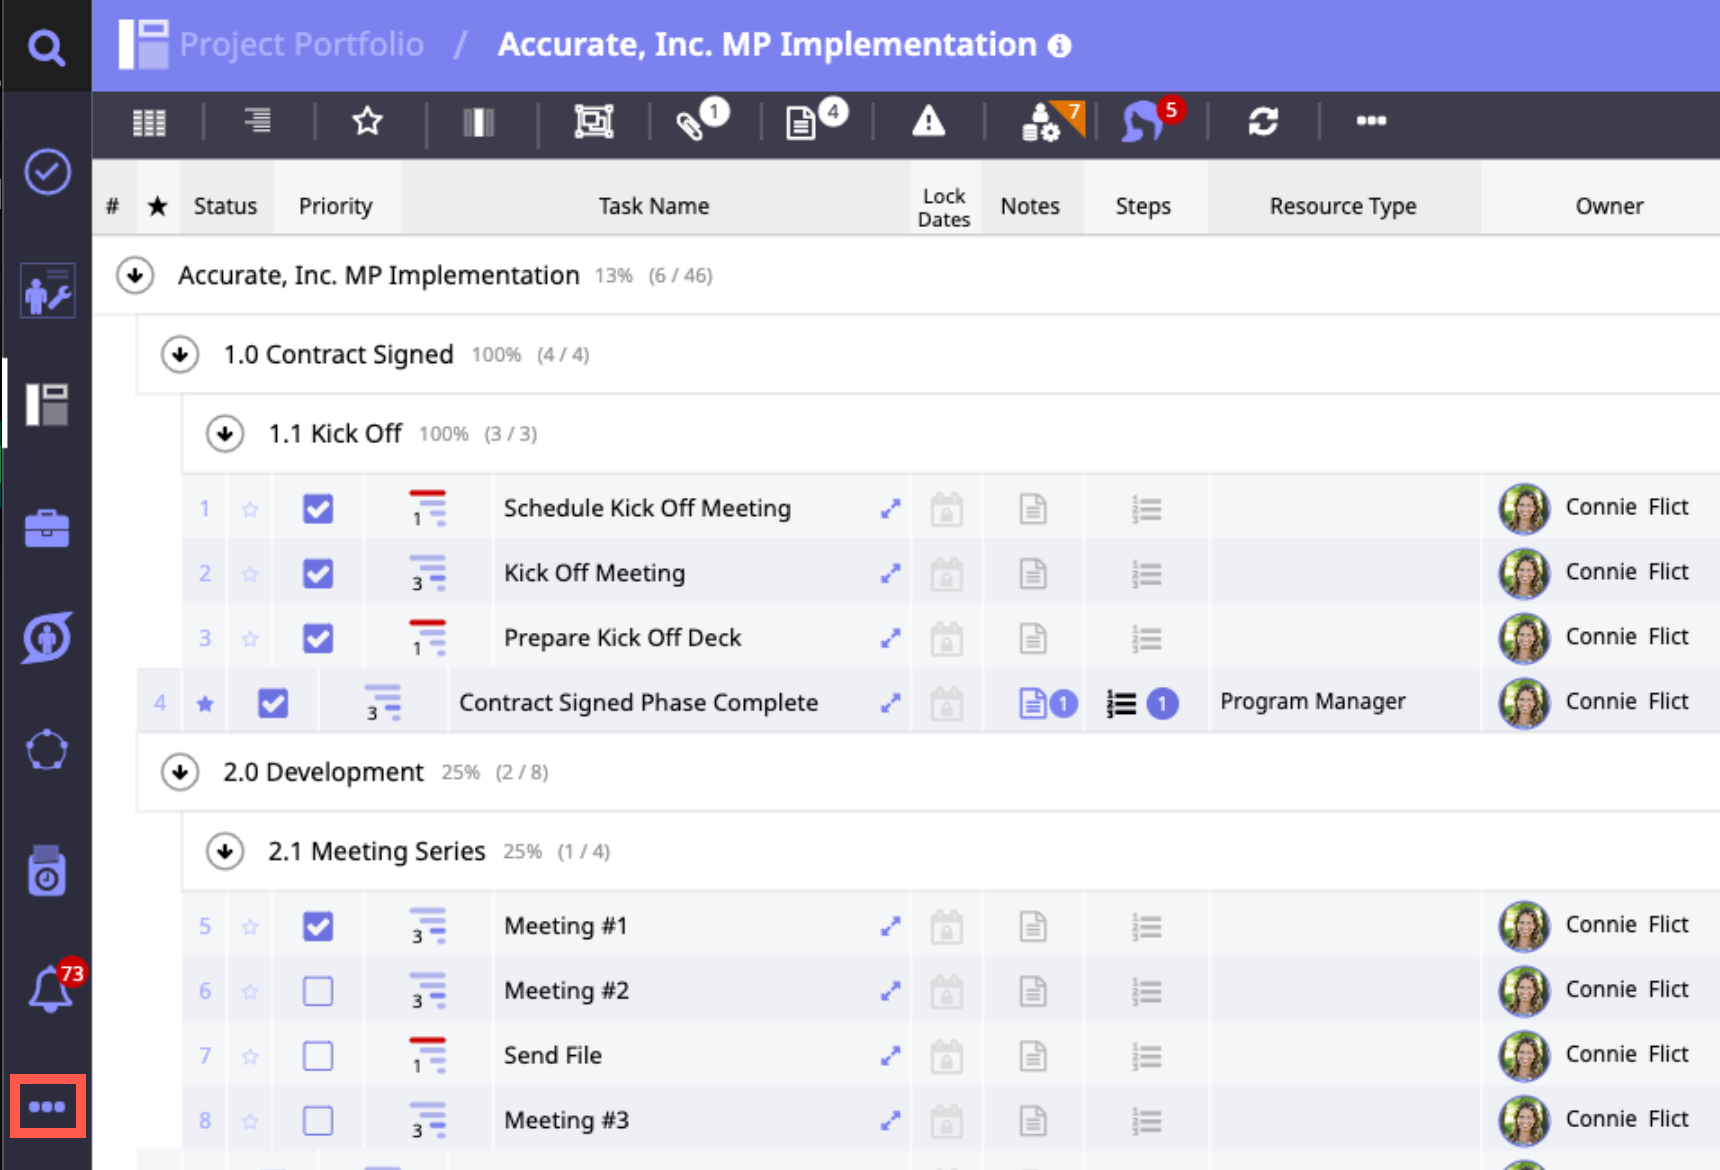Viewport: 1720px width, 1170px height.
Task: Open the attachments paperclip icon
Action: (690, 124)
